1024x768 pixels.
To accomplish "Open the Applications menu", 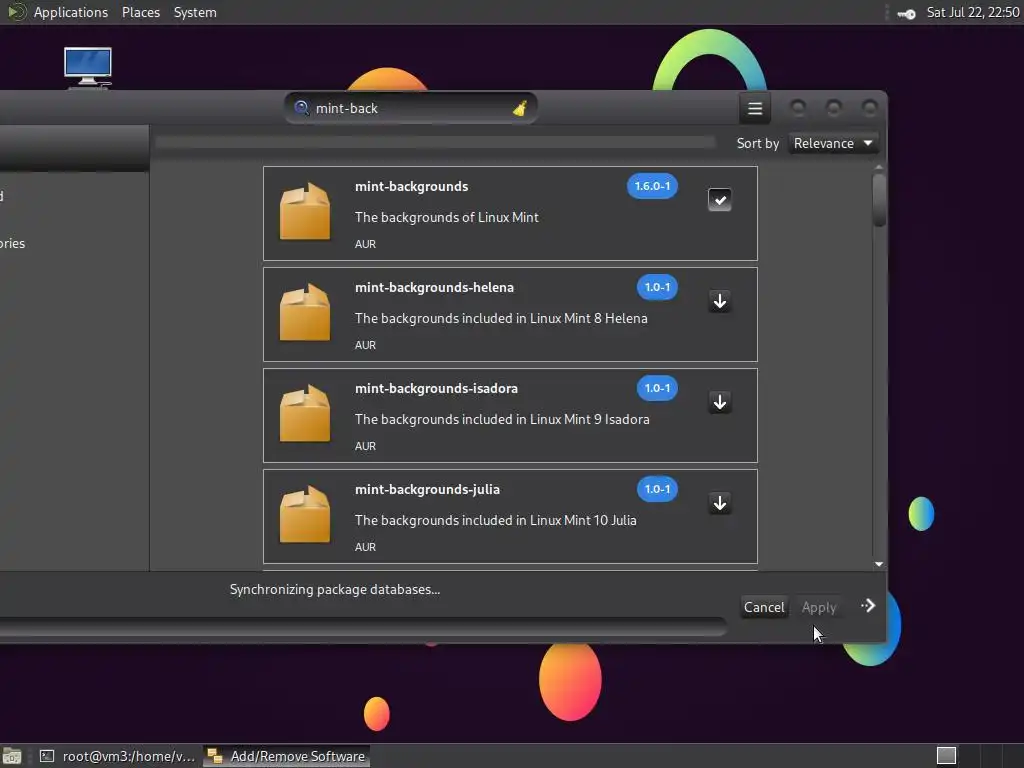I will (71, 12).
